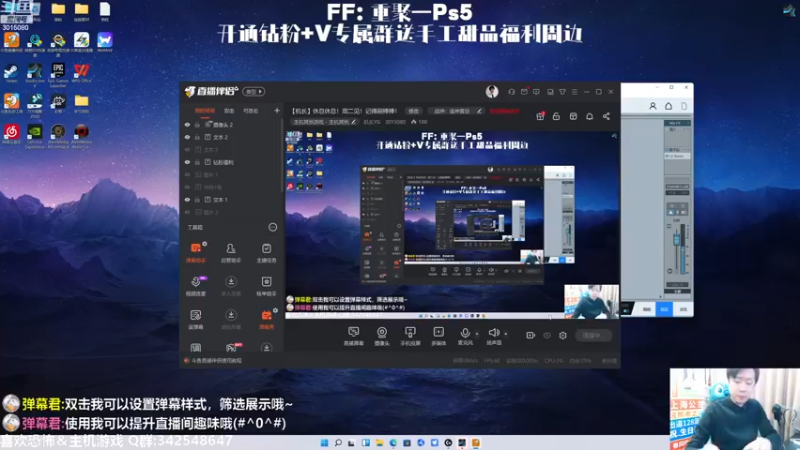Viewport: 800px width, 450px height.
Task: Open taskbar Search icon
Action: [338, 443]
